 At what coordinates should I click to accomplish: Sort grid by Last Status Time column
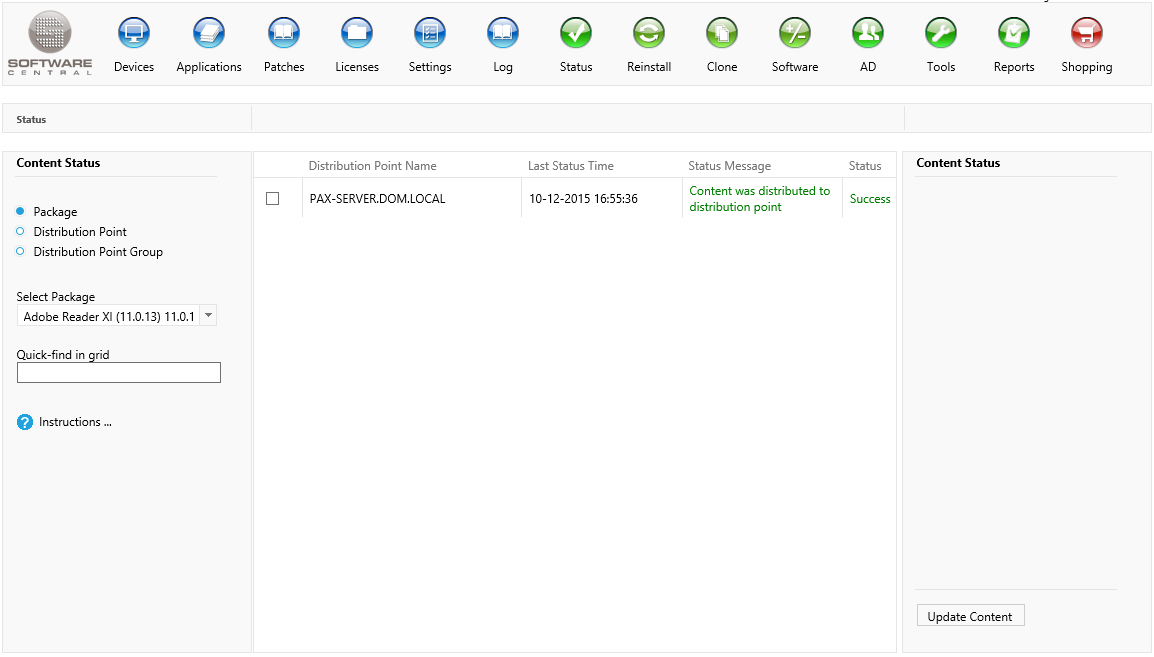[570, 166]
